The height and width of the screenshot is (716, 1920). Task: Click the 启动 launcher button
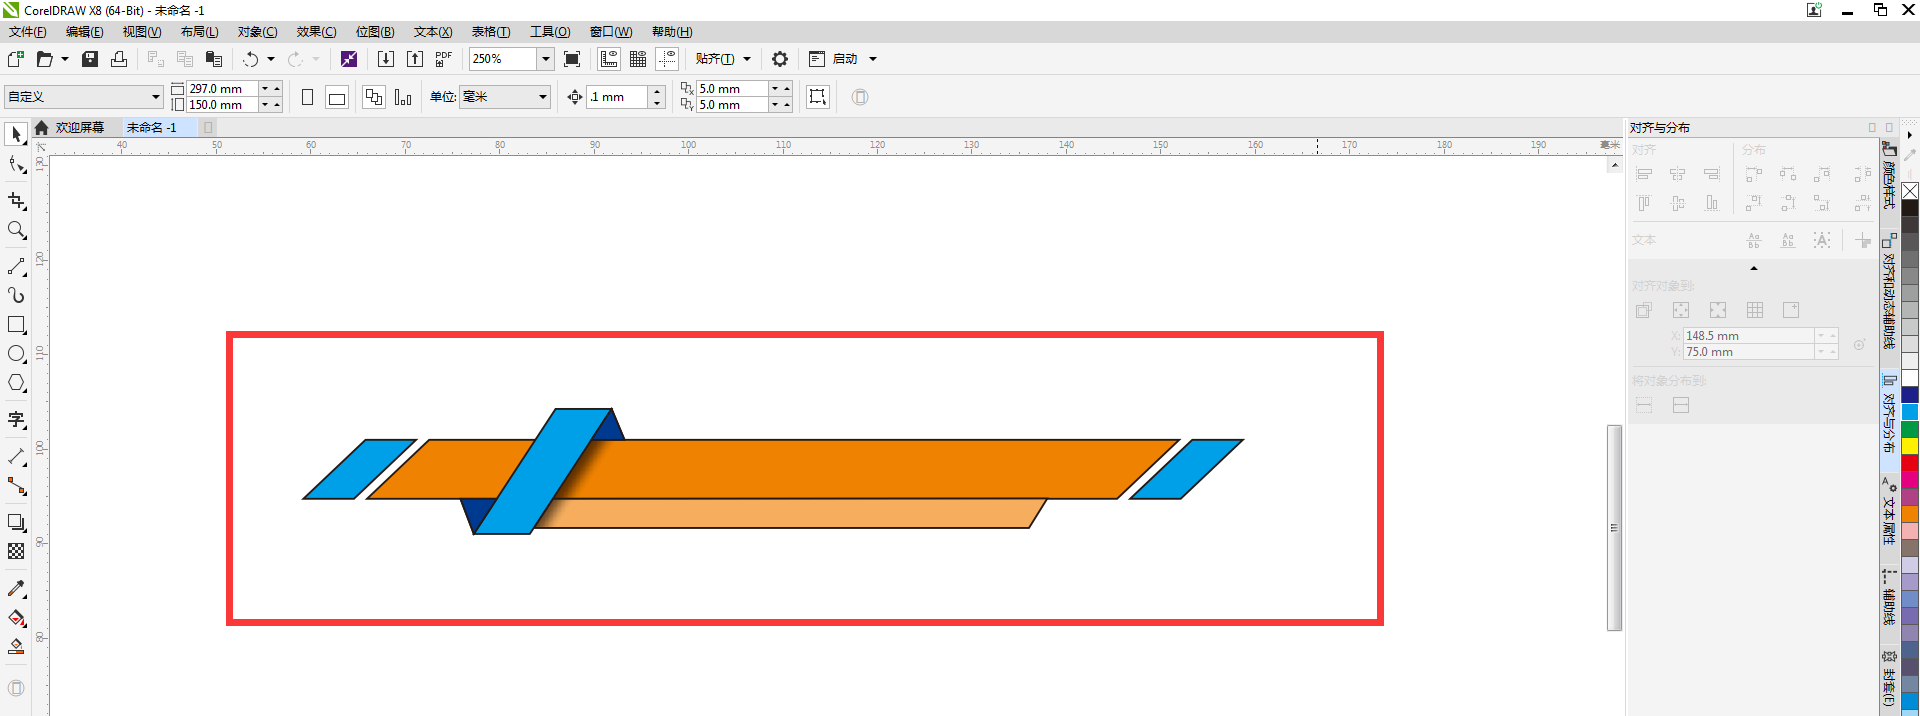click(x=845, y=59)
